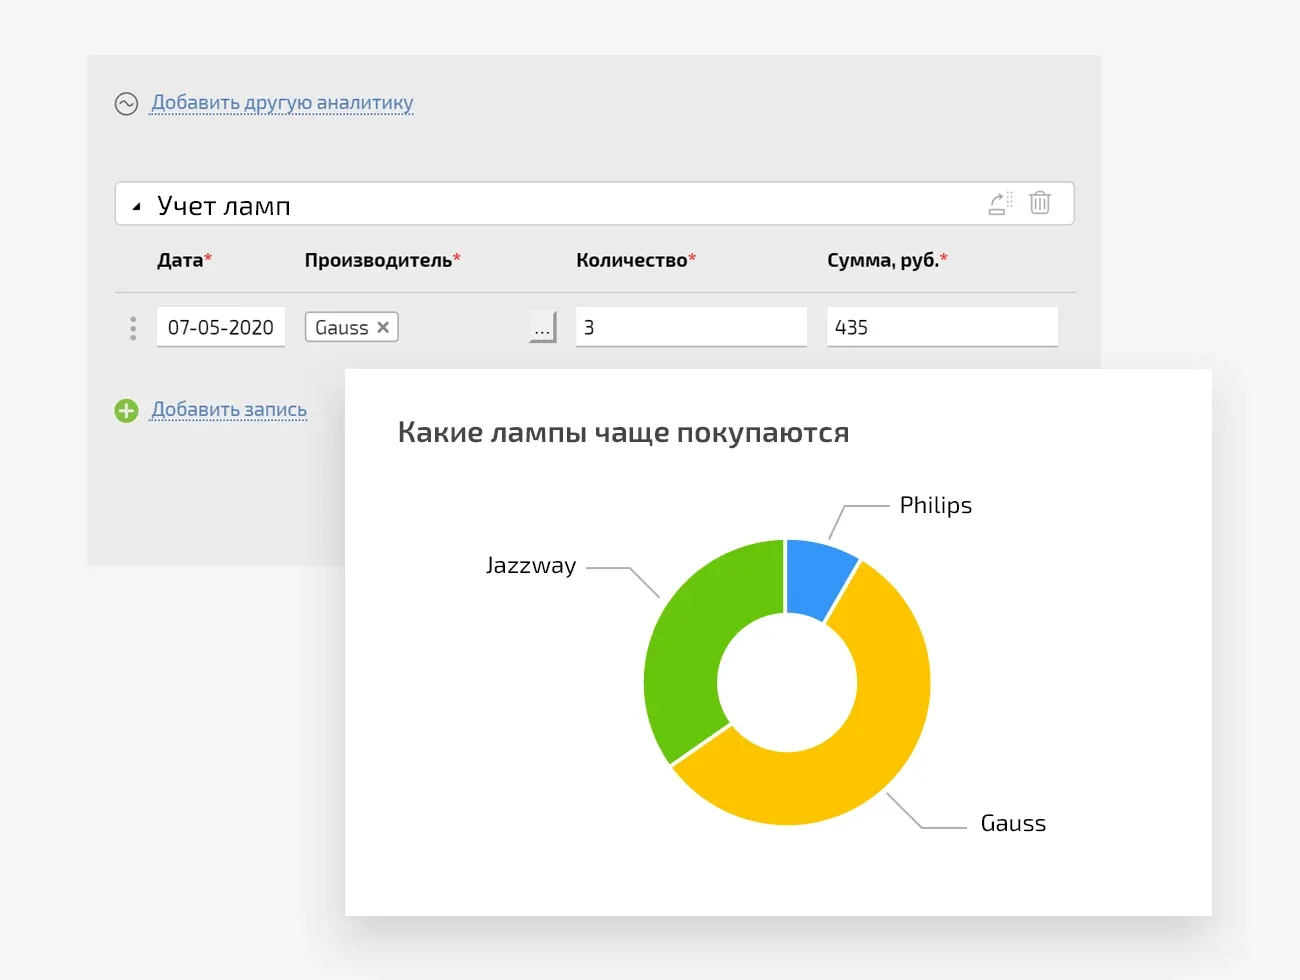Screen dimensions: 1300x980
Task: Open the manufacturer picker ellipsis button
Action: tap(542, 327)
